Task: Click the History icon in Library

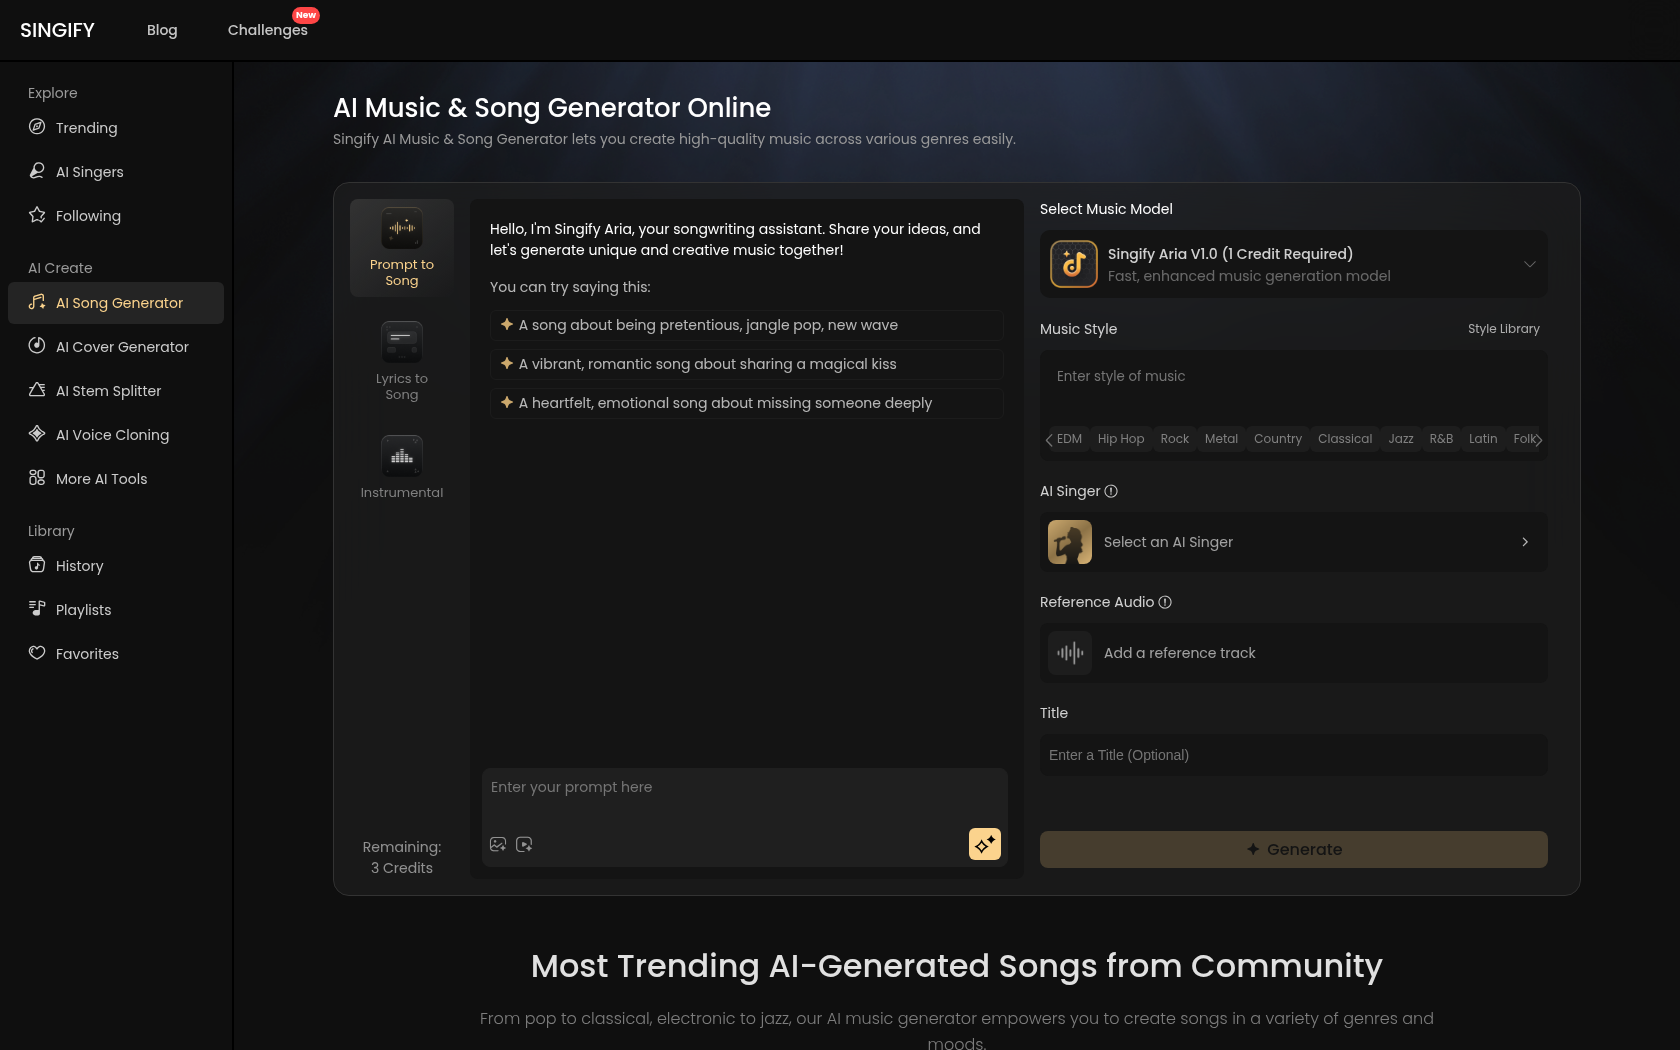Action: [37, 565]
